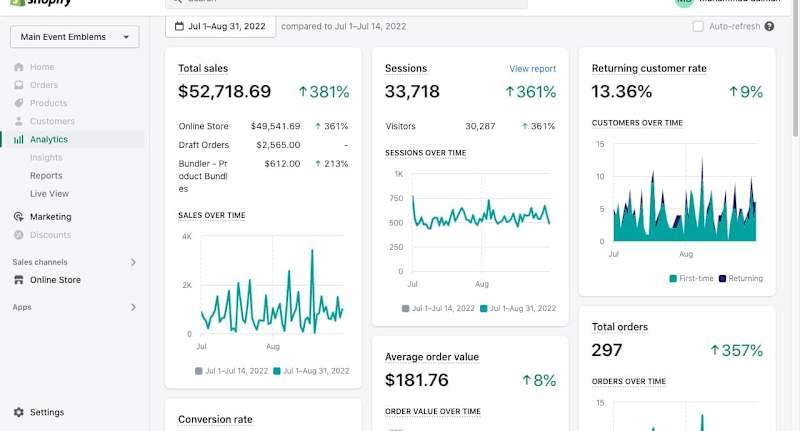Open Insights under Analytics
800x431 pixels.
46,157
